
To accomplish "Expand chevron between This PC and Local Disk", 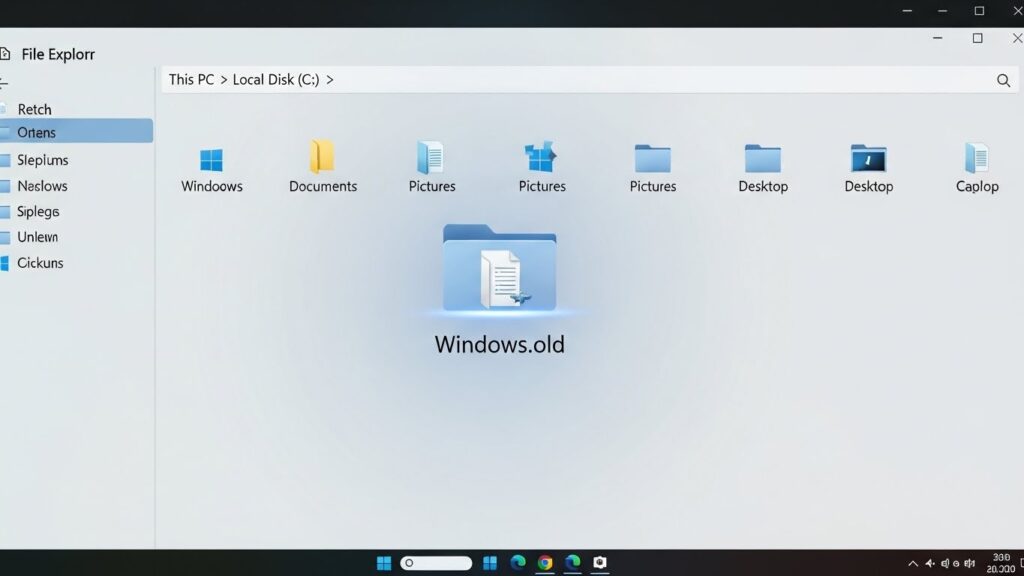I will (x=223, y=79).
